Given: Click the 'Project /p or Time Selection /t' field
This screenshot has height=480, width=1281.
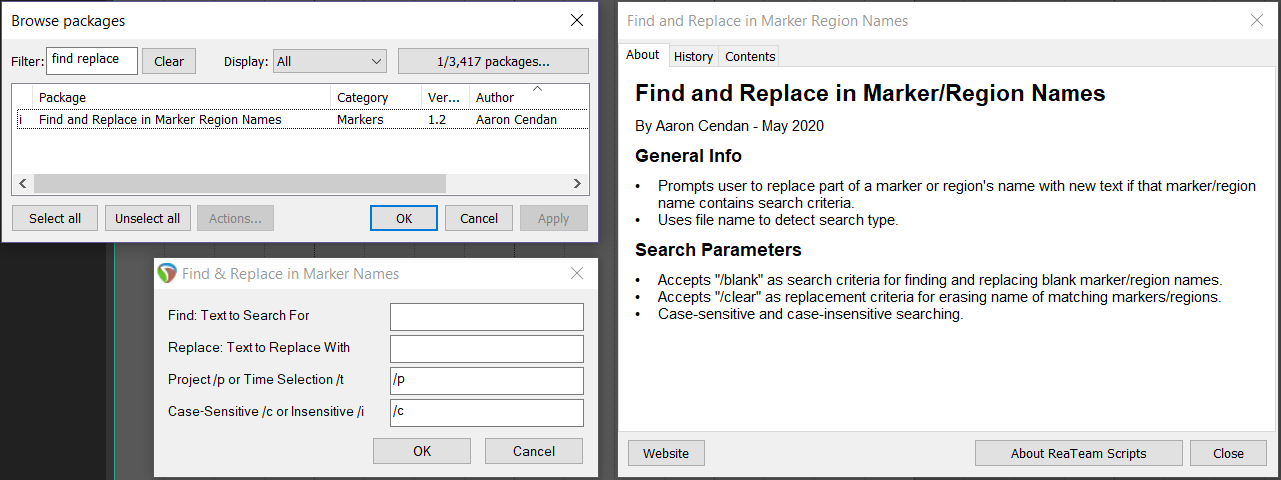Looking at the screenshot, I should 487,381.
